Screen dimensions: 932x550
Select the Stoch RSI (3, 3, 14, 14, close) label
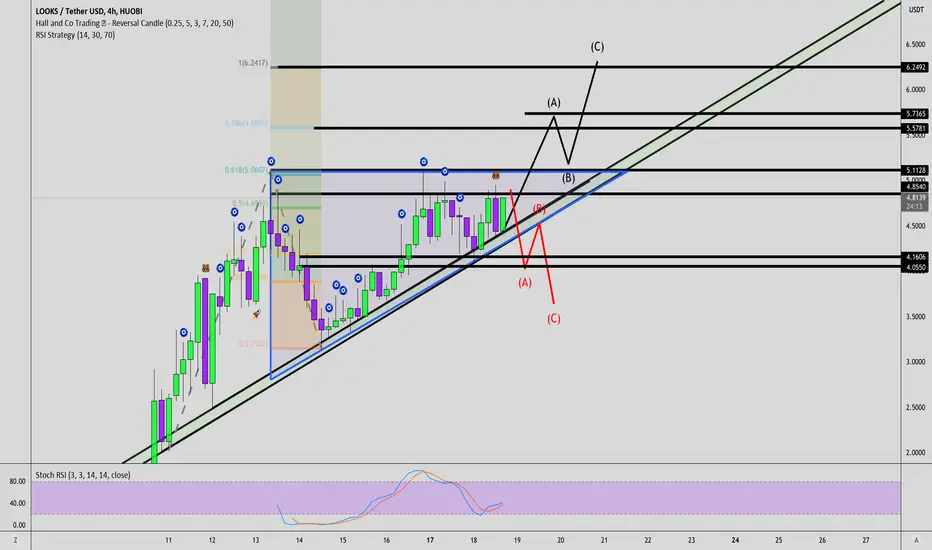(x=83, y=474)
